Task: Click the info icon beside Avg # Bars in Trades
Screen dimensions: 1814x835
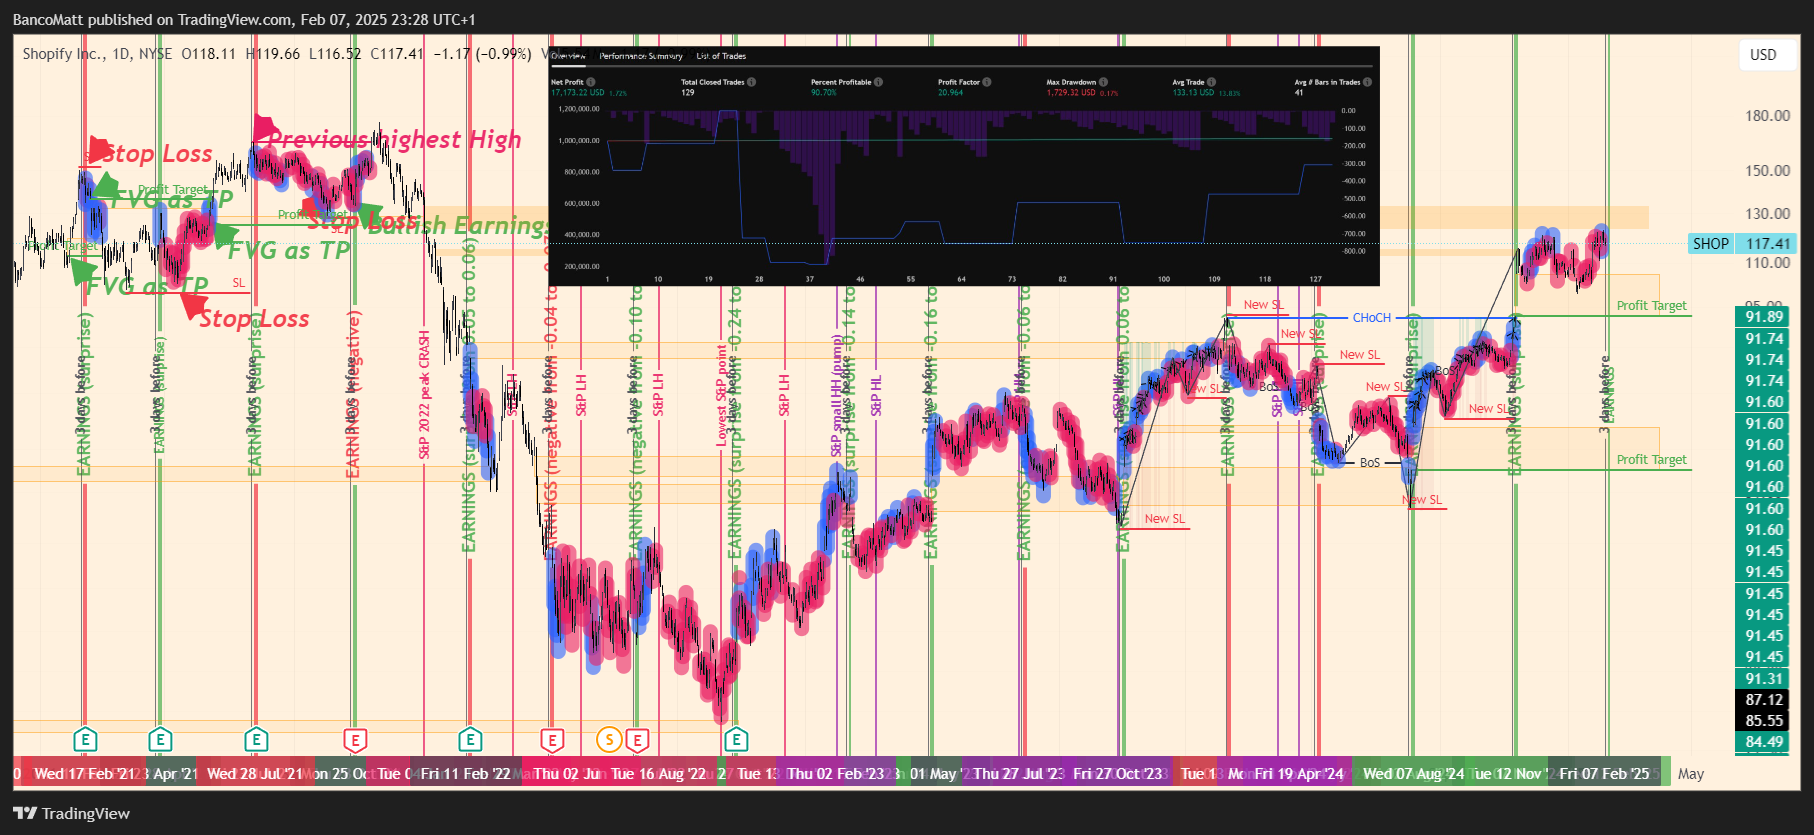Action: point(1367,82)
